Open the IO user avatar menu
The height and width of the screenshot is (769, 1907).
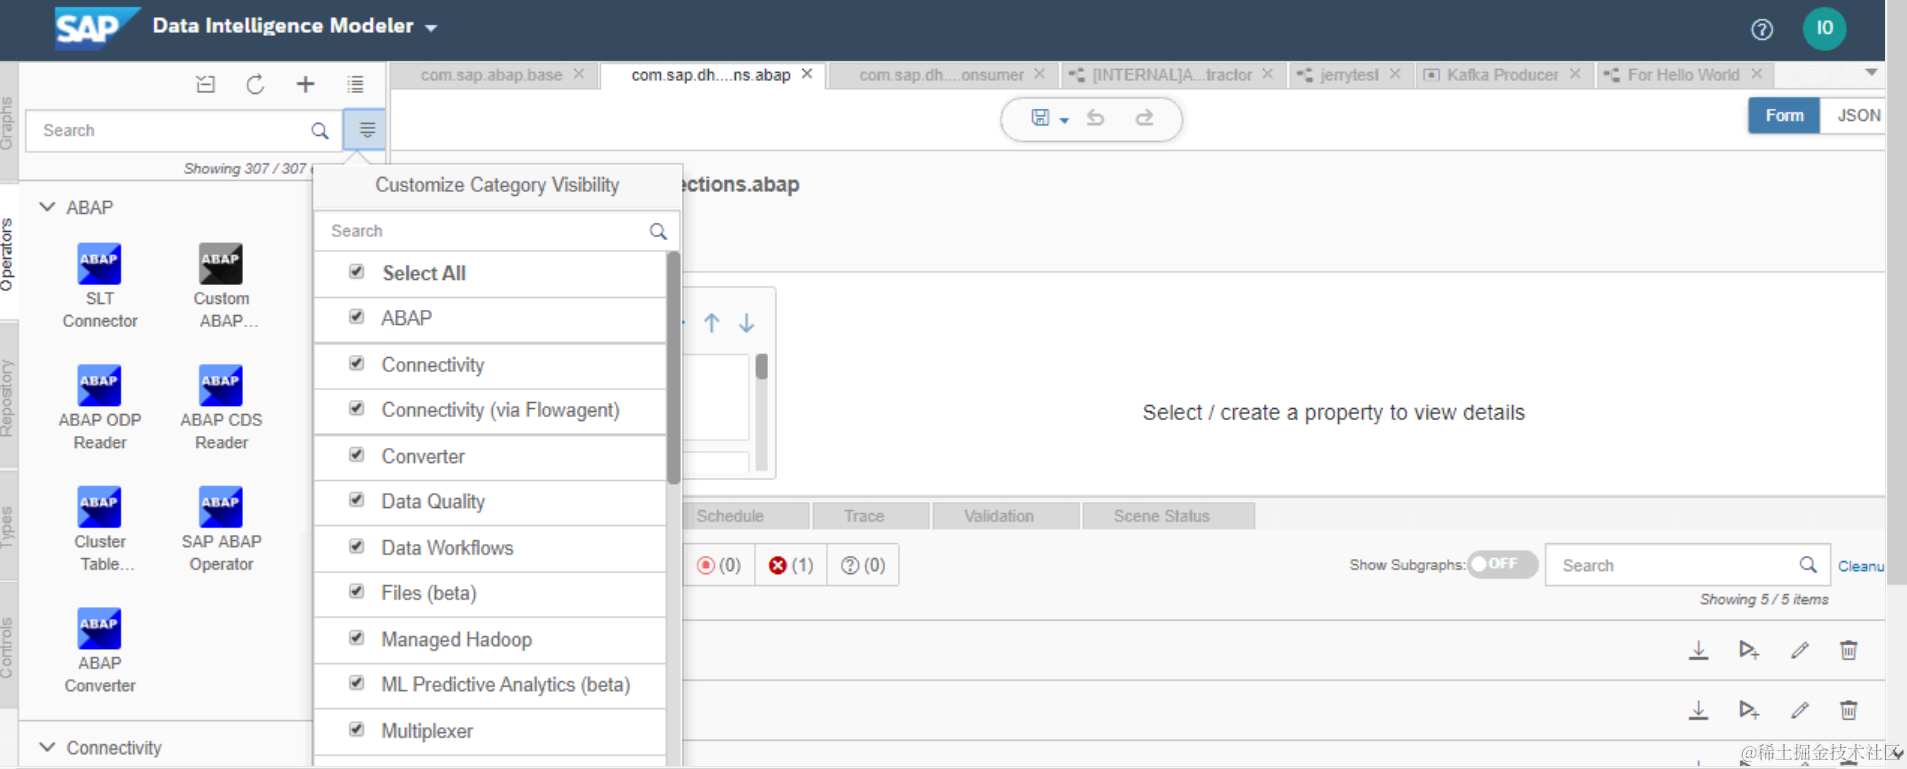[x=1824, y=28]
